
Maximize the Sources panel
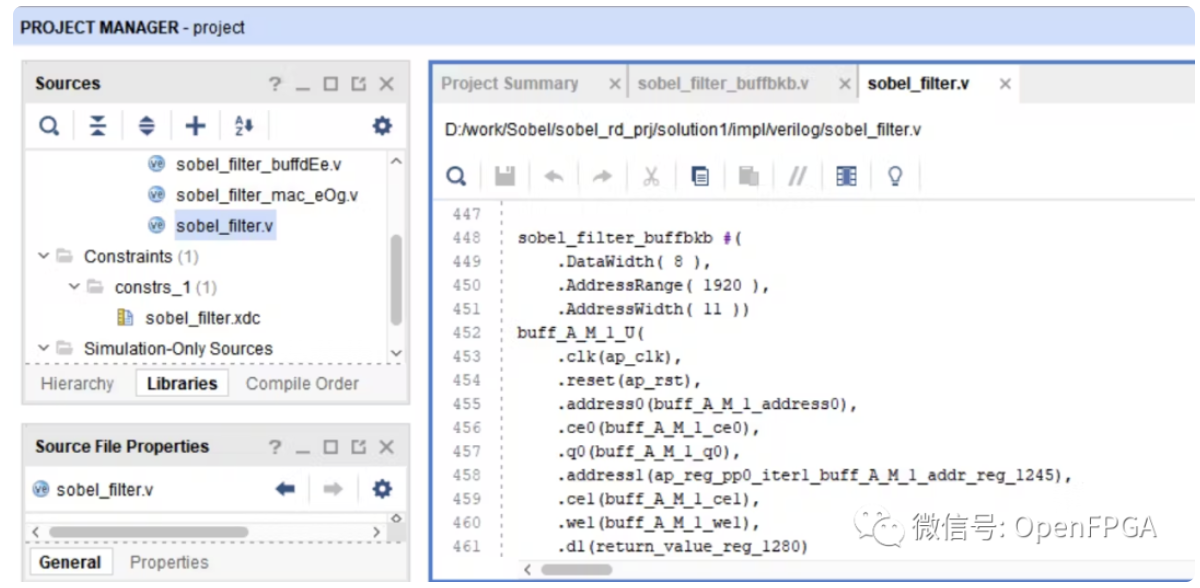330,84
